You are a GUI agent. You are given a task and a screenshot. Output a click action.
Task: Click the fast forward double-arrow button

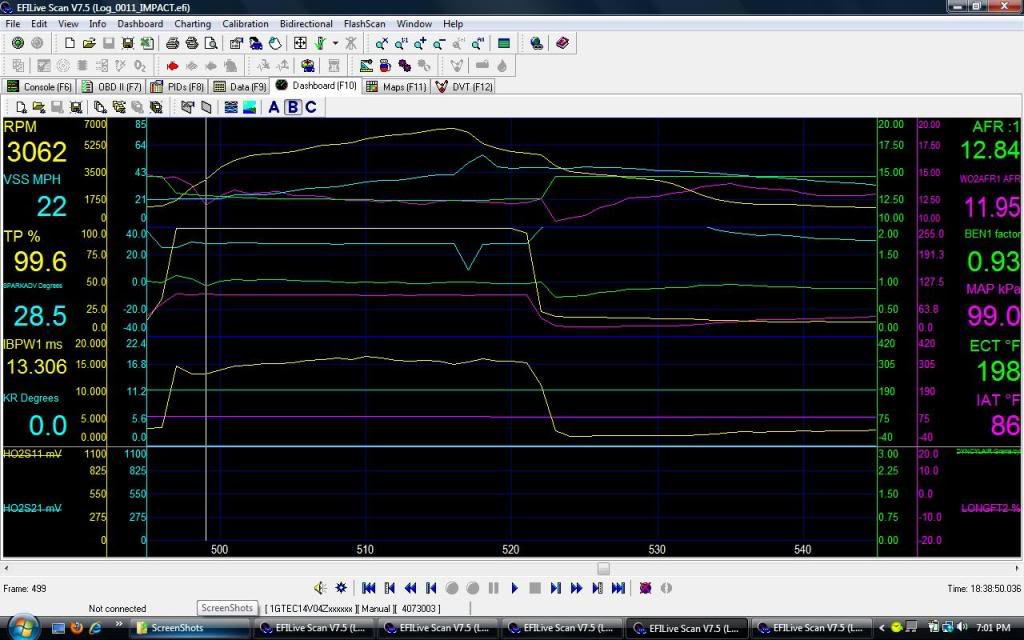(576, 588)
